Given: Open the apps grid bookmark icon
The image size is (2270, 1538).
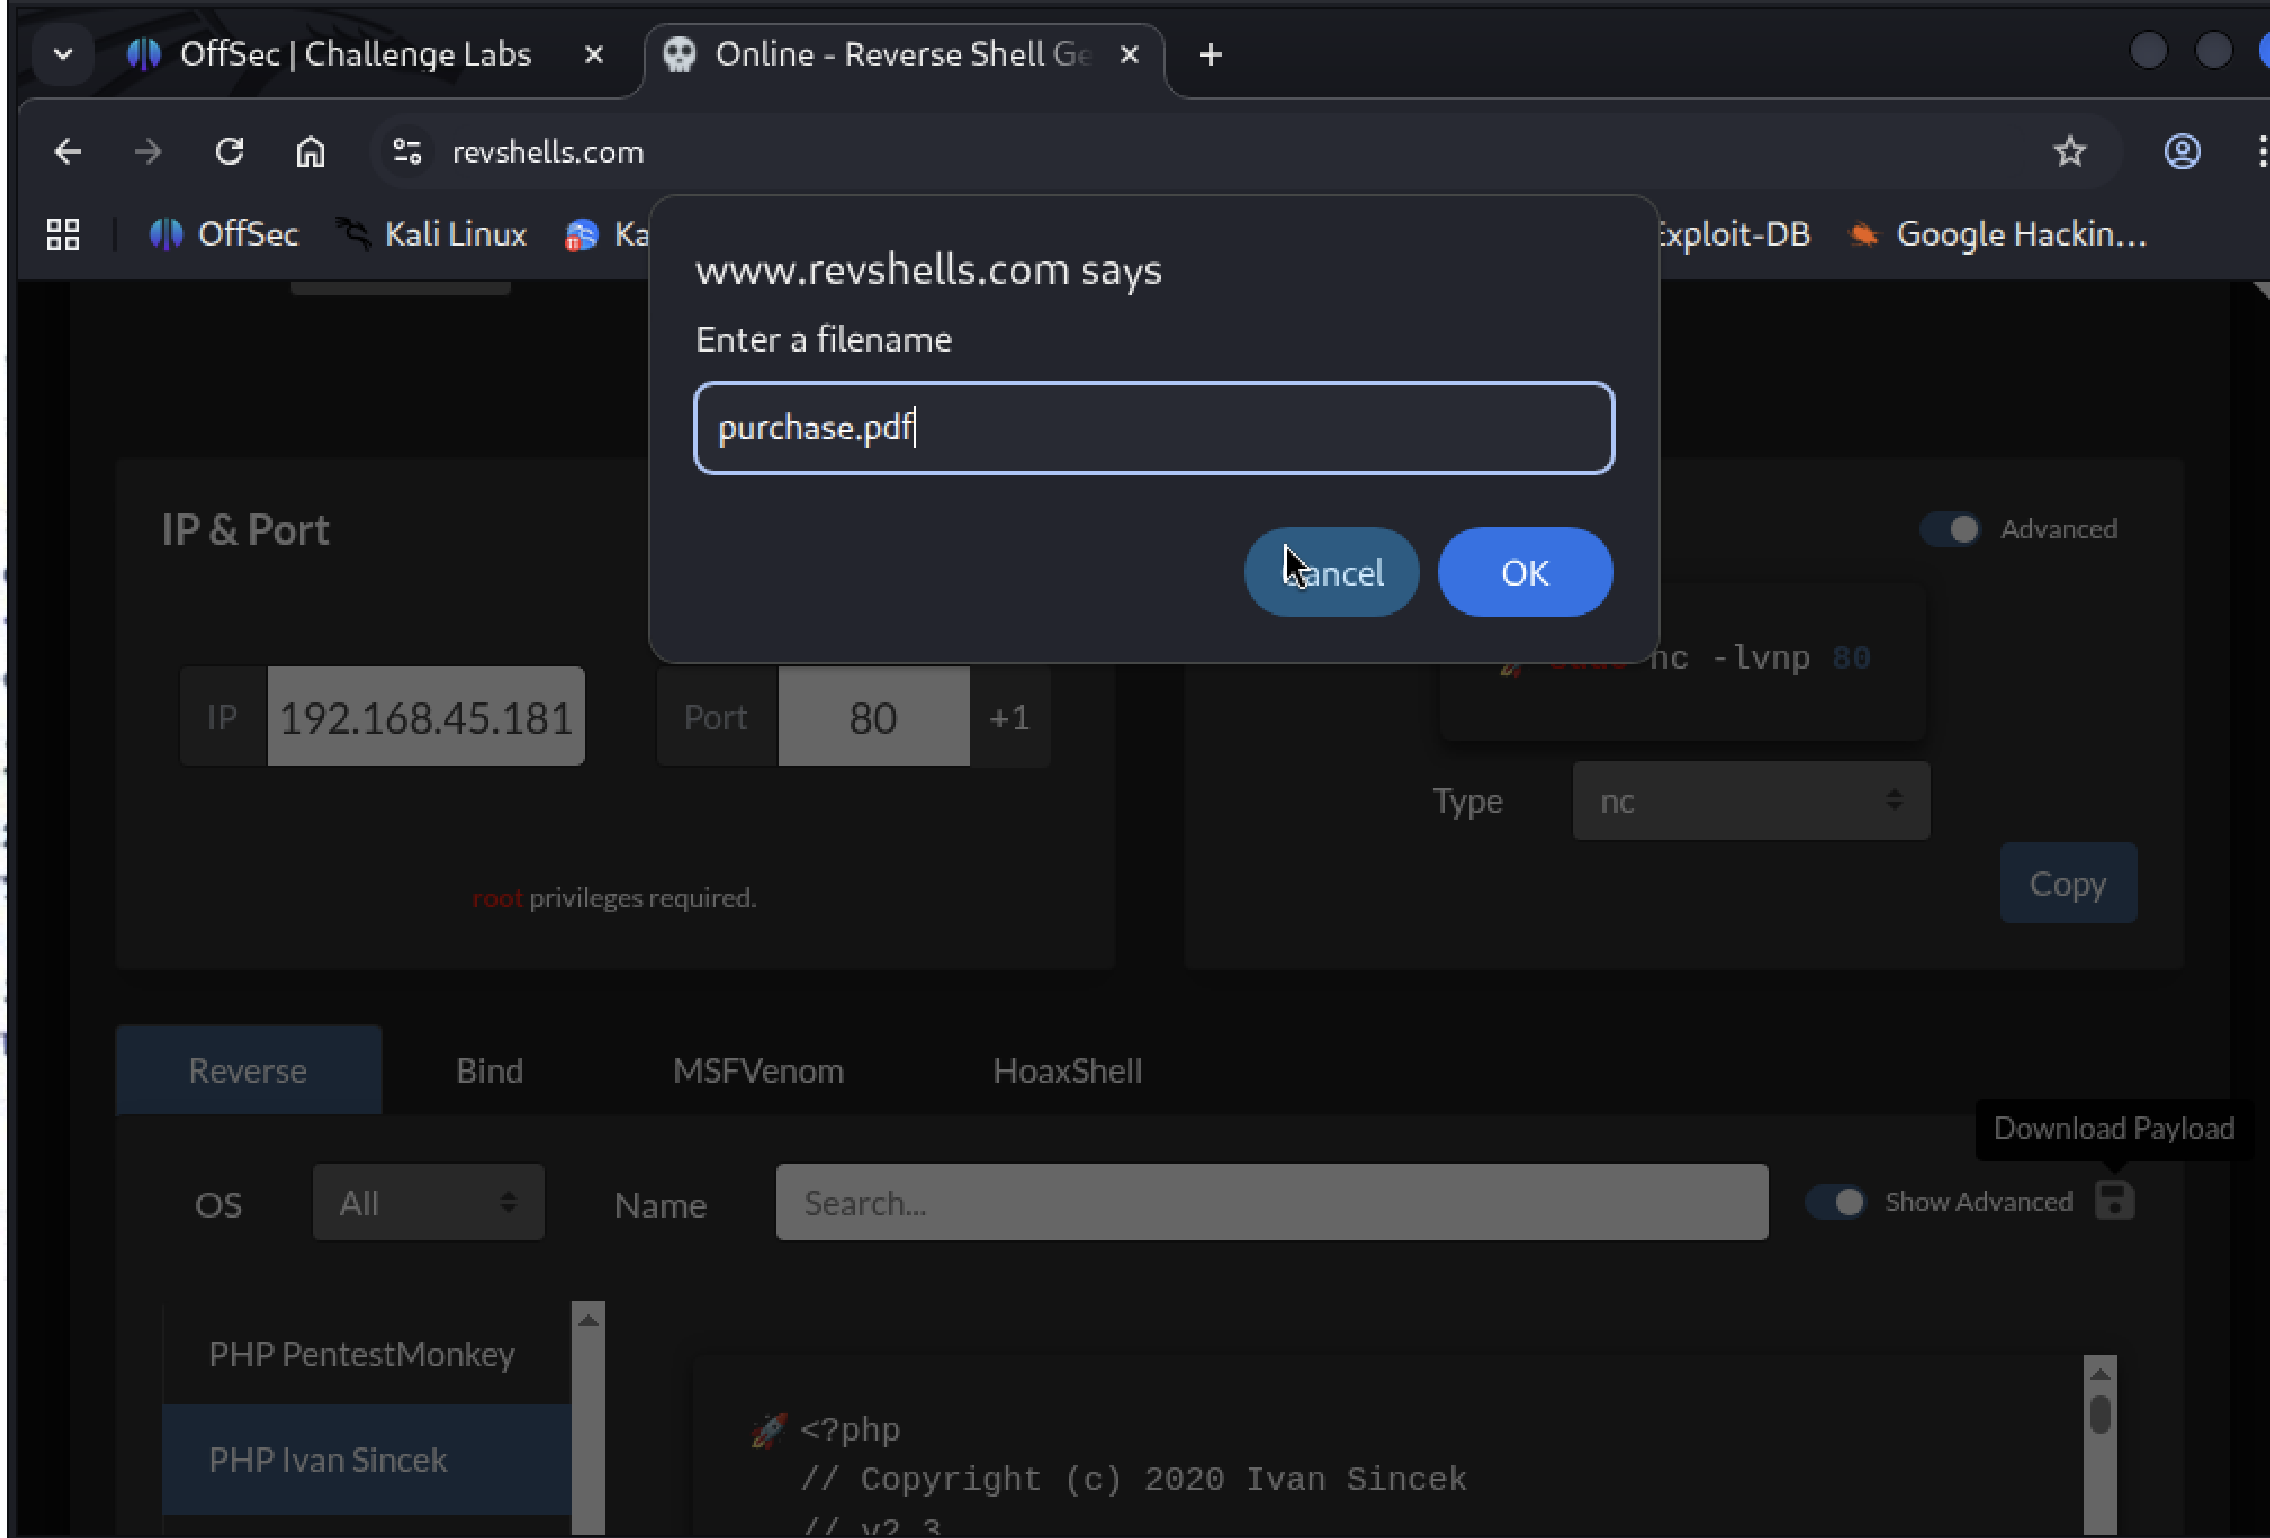Looking at the screenshot, I should [x=63, y=234].
